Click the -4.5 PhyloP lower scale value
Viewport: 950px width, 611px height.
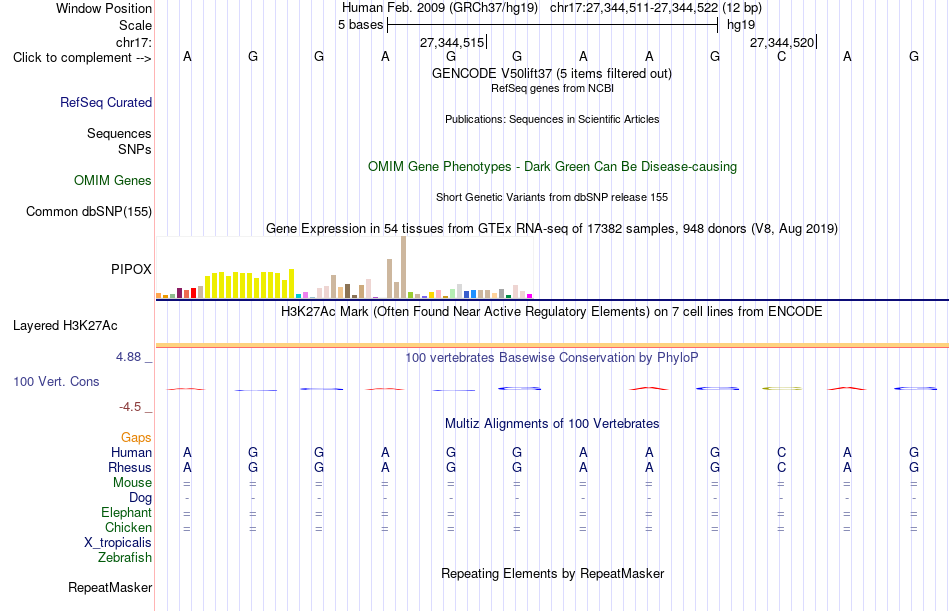130,407
